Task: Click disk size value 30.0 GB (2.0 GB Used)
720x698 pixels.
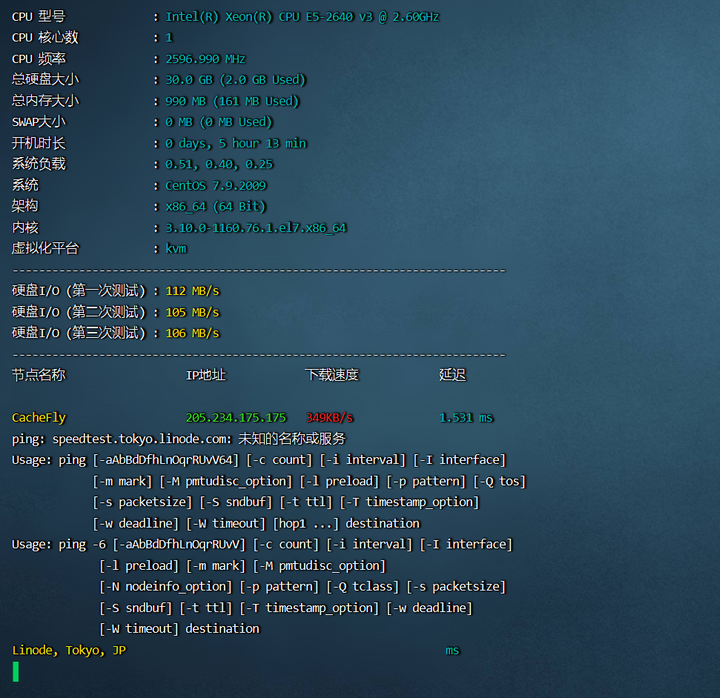Action: pyautogui.click(x=235, y=80)
